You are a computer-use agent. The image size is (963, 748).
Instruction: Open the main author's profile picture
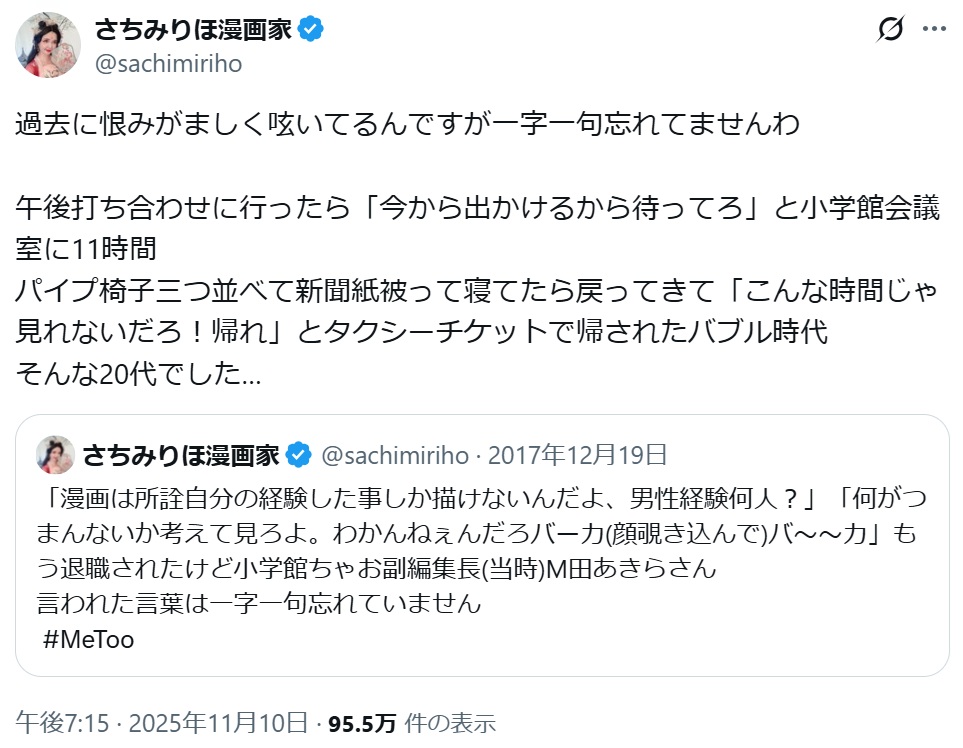click(x=48, y=45)
